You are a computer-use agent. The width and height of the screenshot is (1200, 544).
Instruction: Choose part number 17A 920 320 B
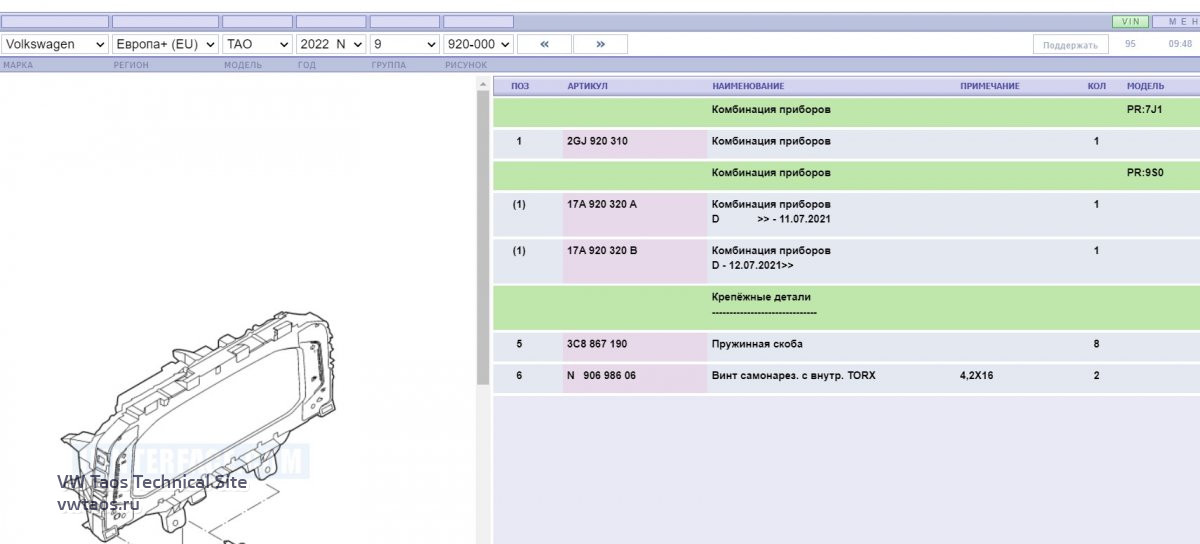pyautogui.click(x=602, y=250)
